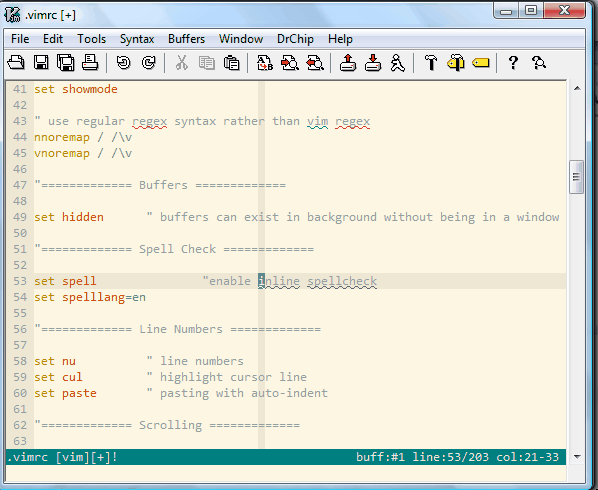598x490 pixels.
Task: Click the yellow tag jump icon
Action: [481, 63]
